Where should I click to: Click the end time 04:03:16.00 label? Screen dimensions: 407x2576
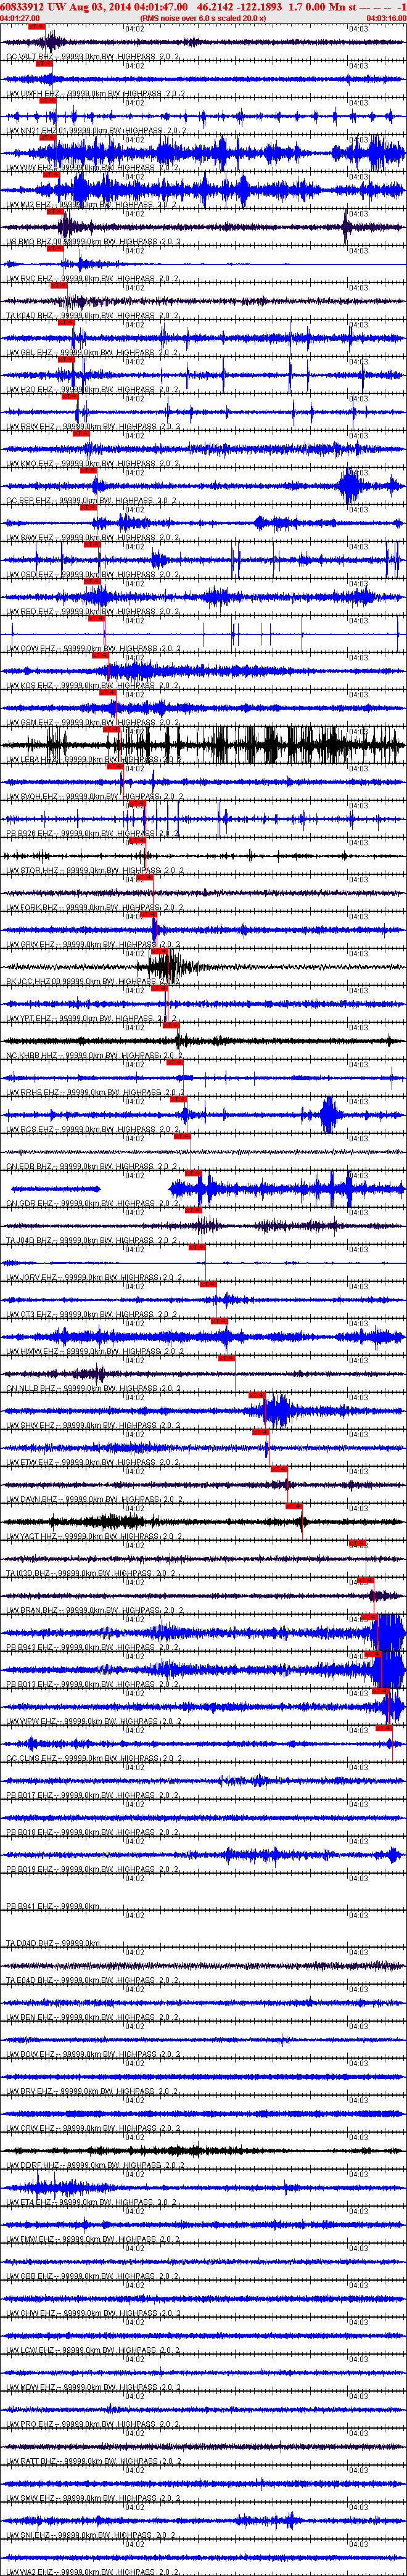(x=386, y=18)
